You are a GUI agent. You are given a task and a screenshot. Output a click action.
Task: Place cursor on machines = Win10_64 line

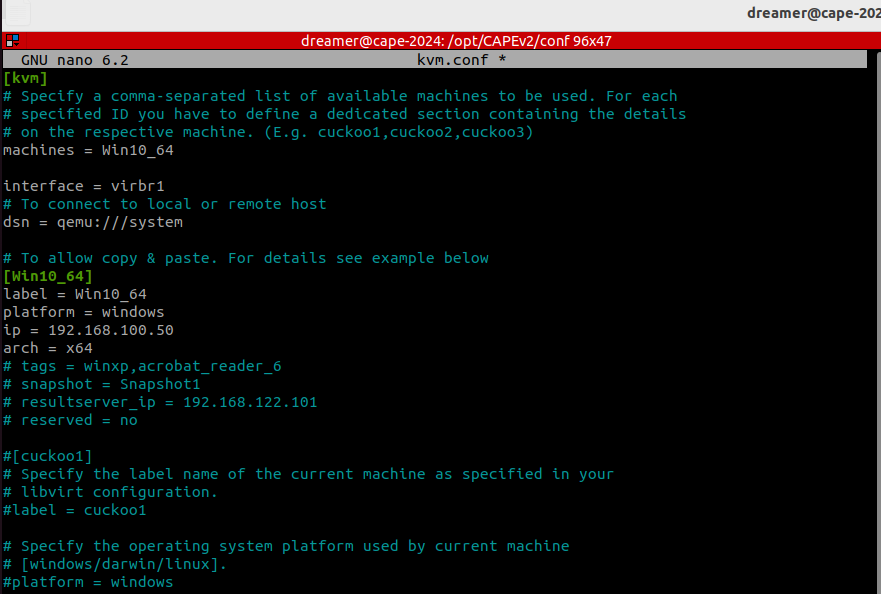click(x=88, y=150)
